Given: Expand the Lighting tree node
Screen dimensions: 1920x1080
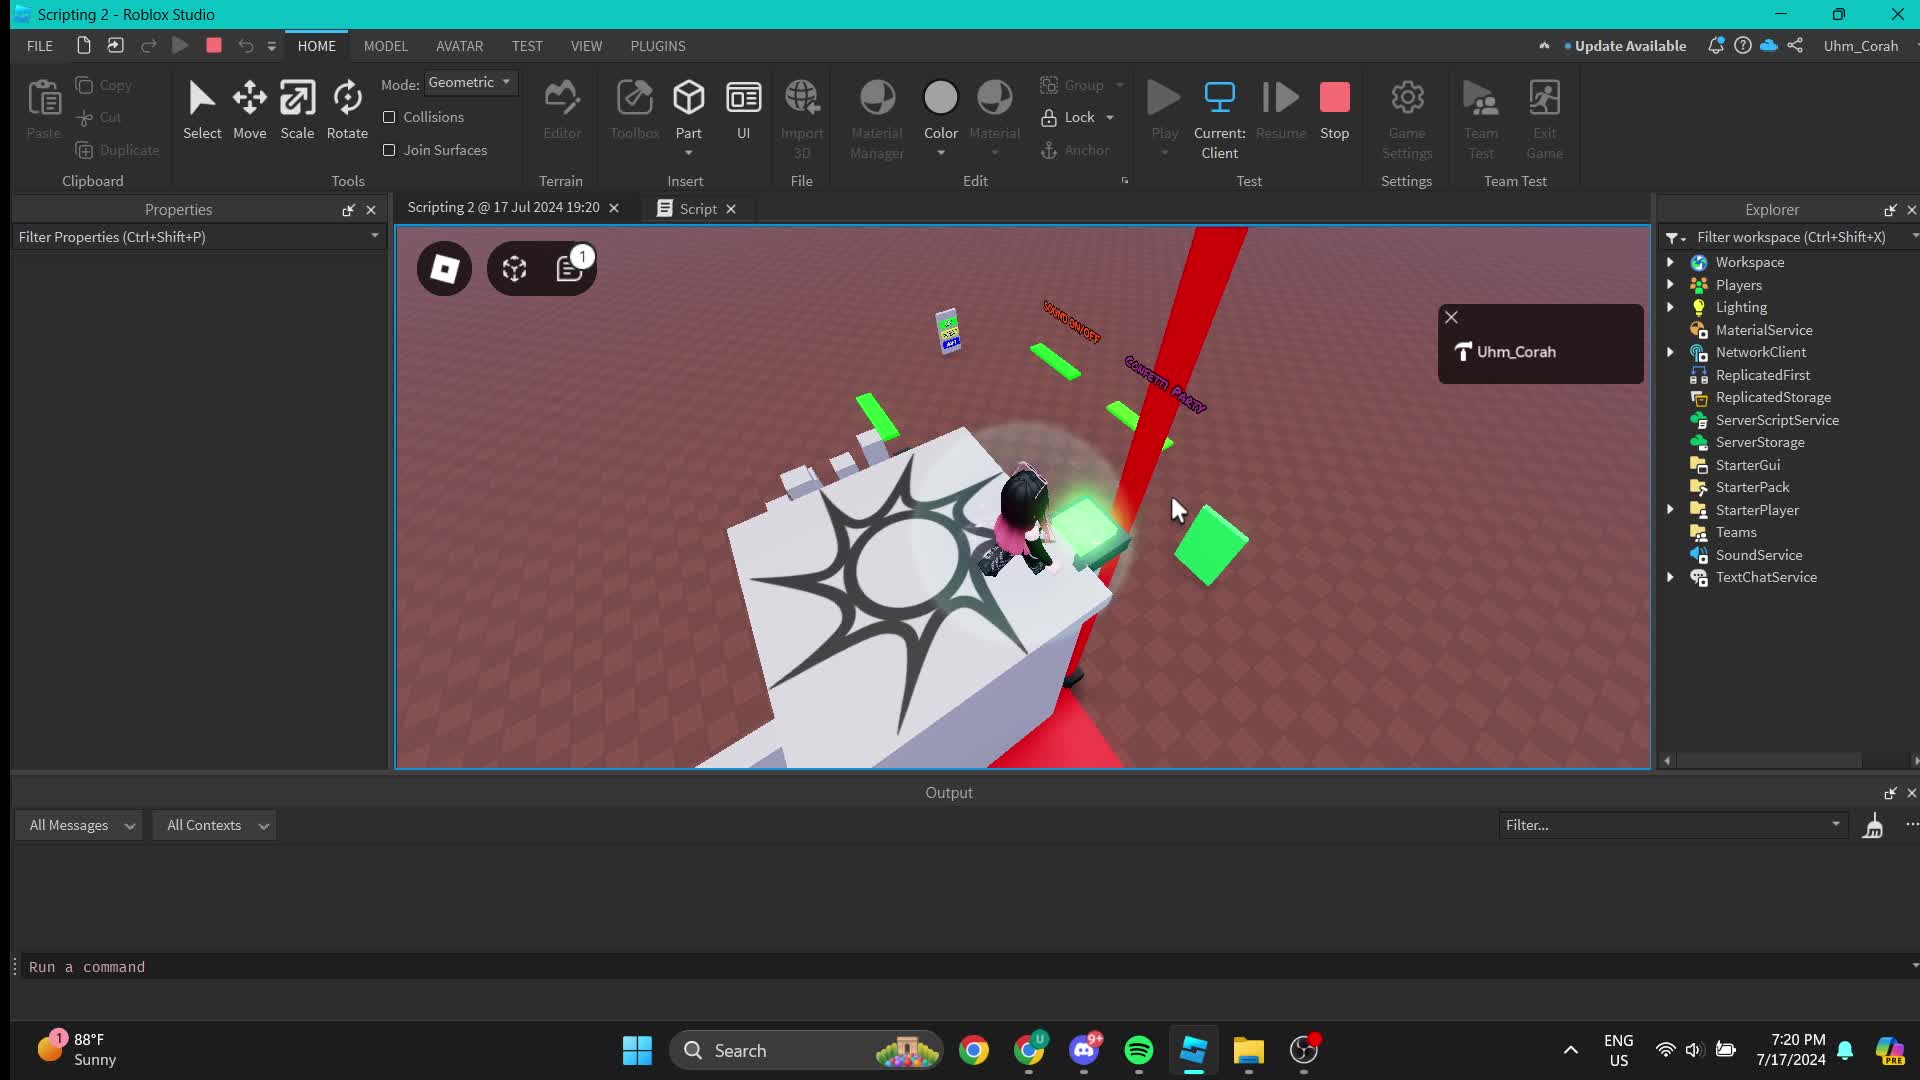Looking at the screenshot, I should pos(1670,308).
